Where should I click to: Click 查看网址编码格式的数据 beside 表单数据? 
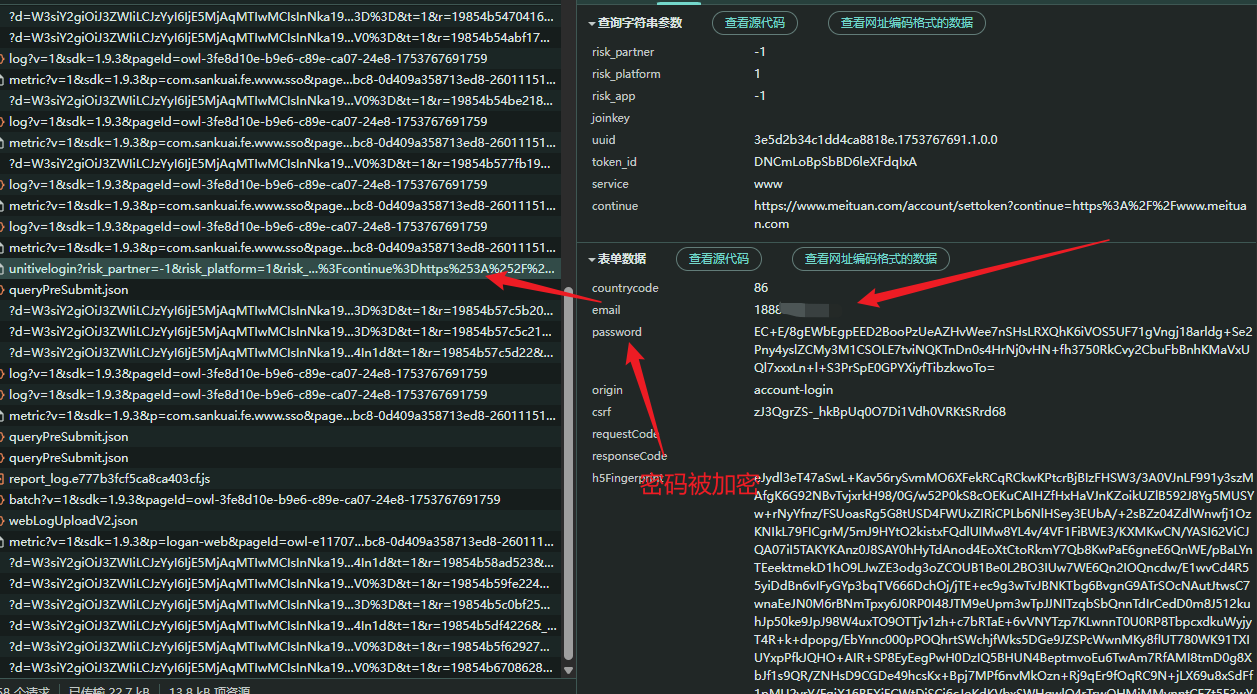click(871, 259)
